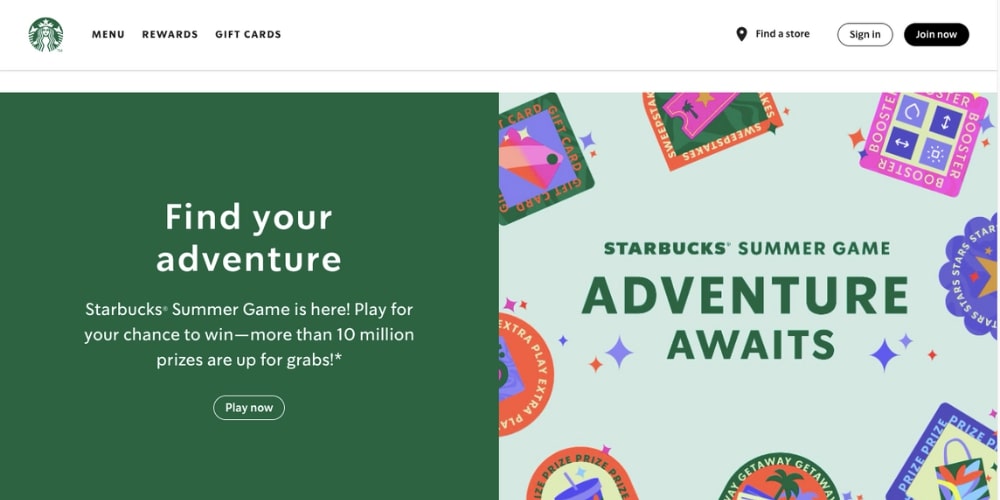
Task: Click the Find a store link
Action: pyautogui.click(x=783, y=34)
